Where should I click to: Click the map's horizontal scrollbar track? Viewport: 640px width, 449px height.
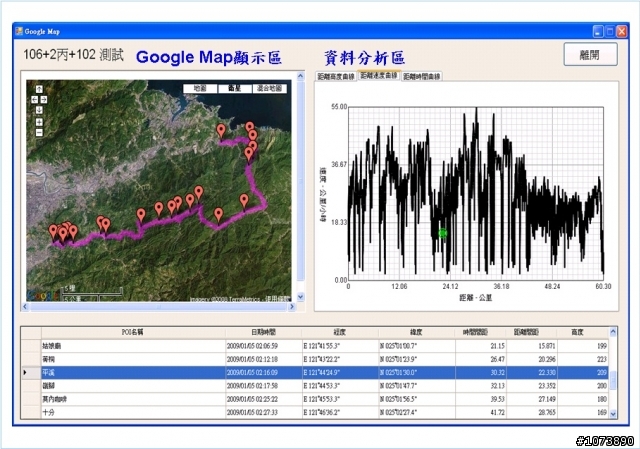click(x=158, y=306)
